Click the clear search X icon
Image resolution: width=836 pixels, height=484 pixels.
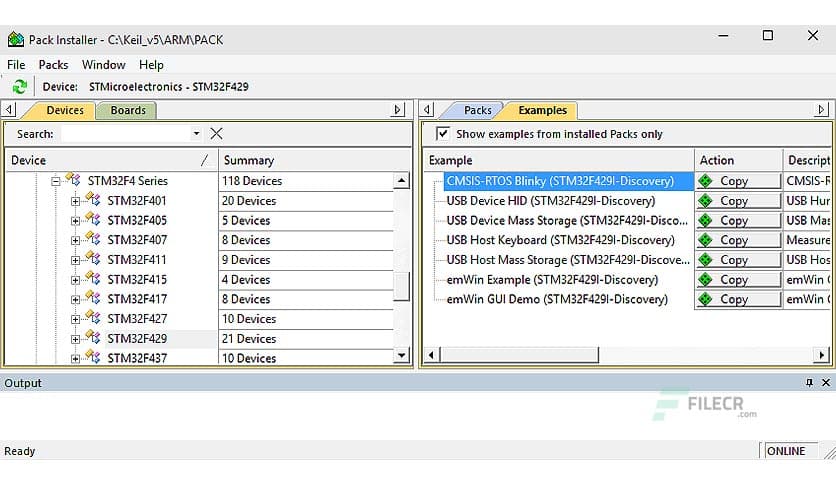point(216,133)
